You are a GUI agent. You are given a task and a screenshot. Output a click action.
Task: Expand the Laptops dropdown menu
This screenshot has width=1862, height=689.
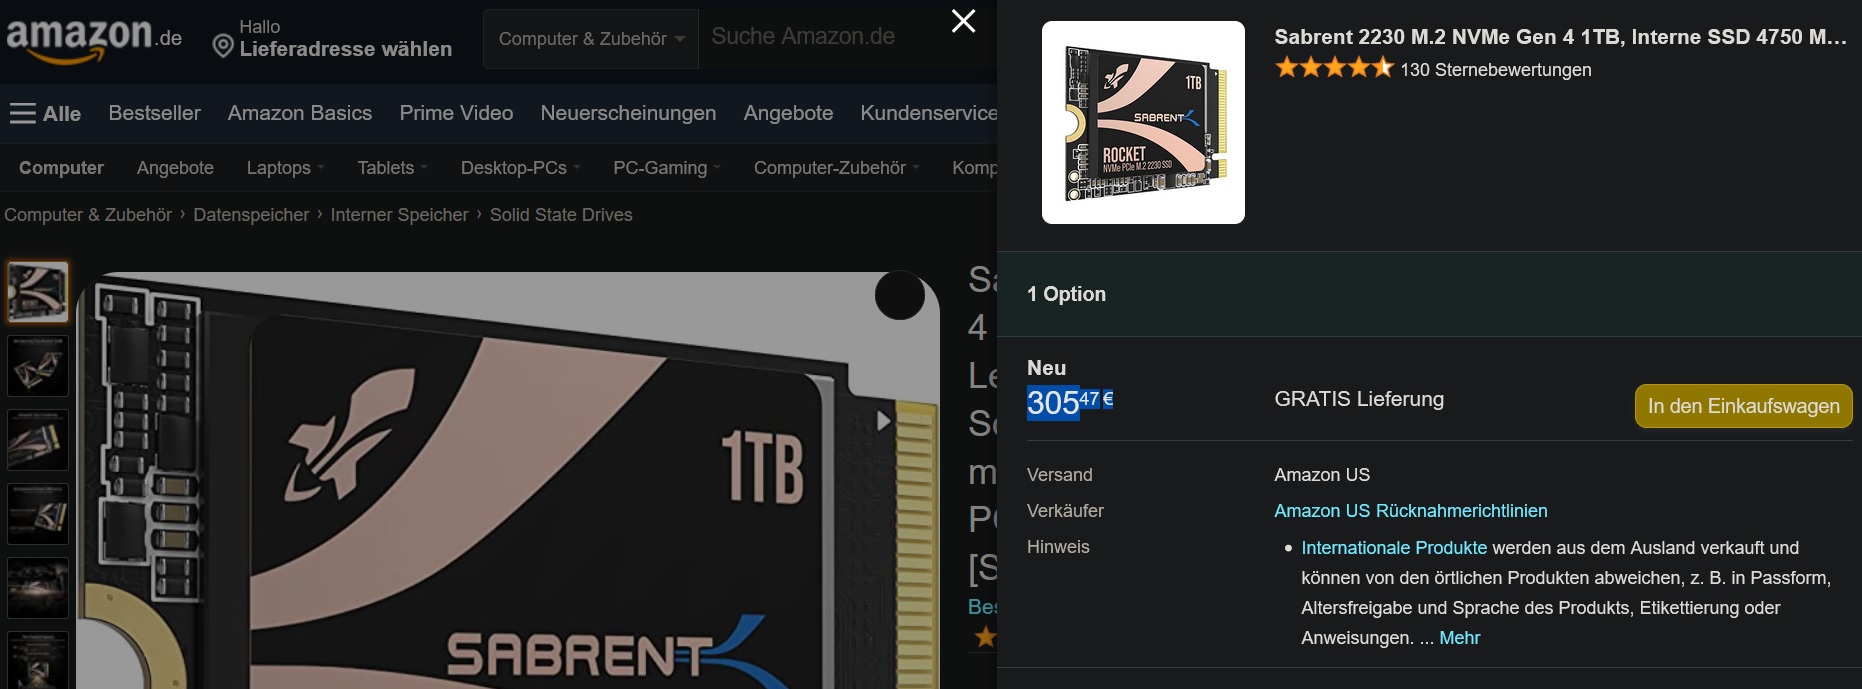(285, 168)
